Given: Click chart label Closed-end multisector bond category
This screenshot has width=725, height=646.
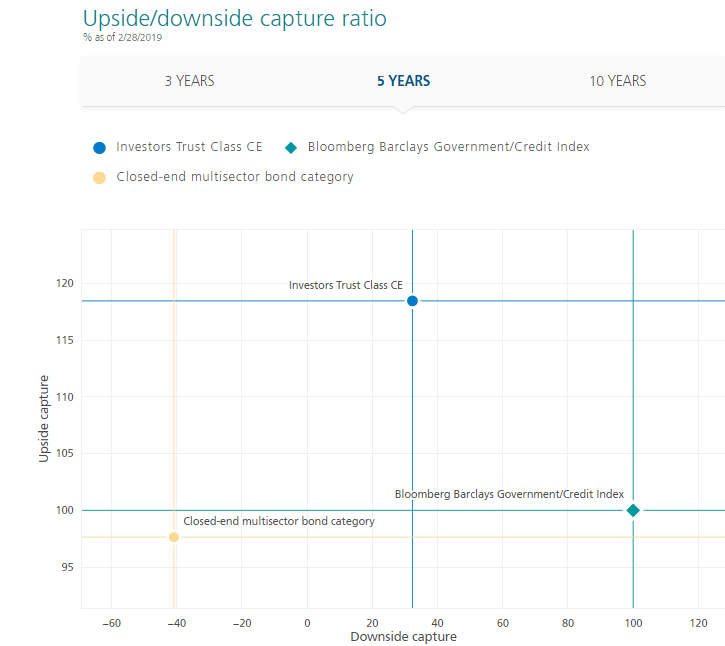Looking at the screenshot, I should pos(279,521).
